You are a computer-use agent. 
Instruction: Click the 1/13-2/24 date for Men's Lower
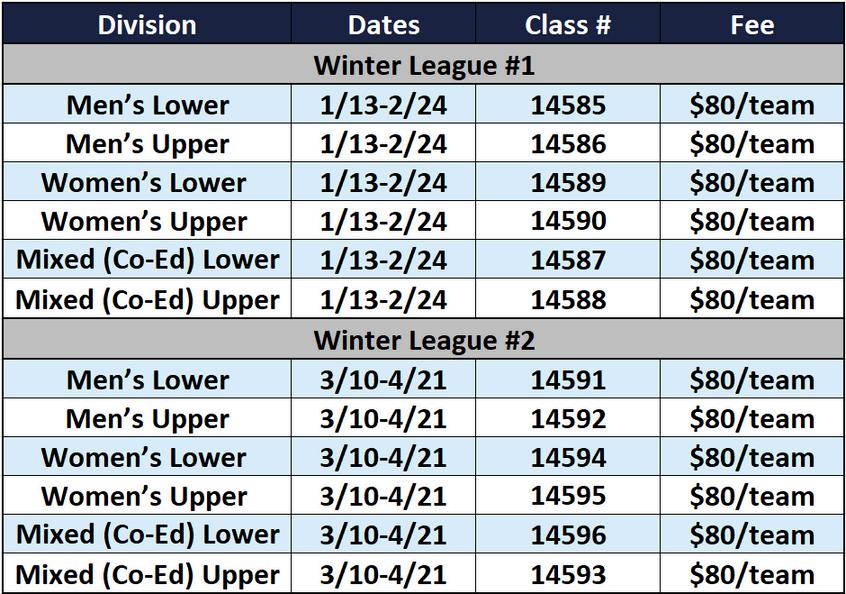pos(384,105)
